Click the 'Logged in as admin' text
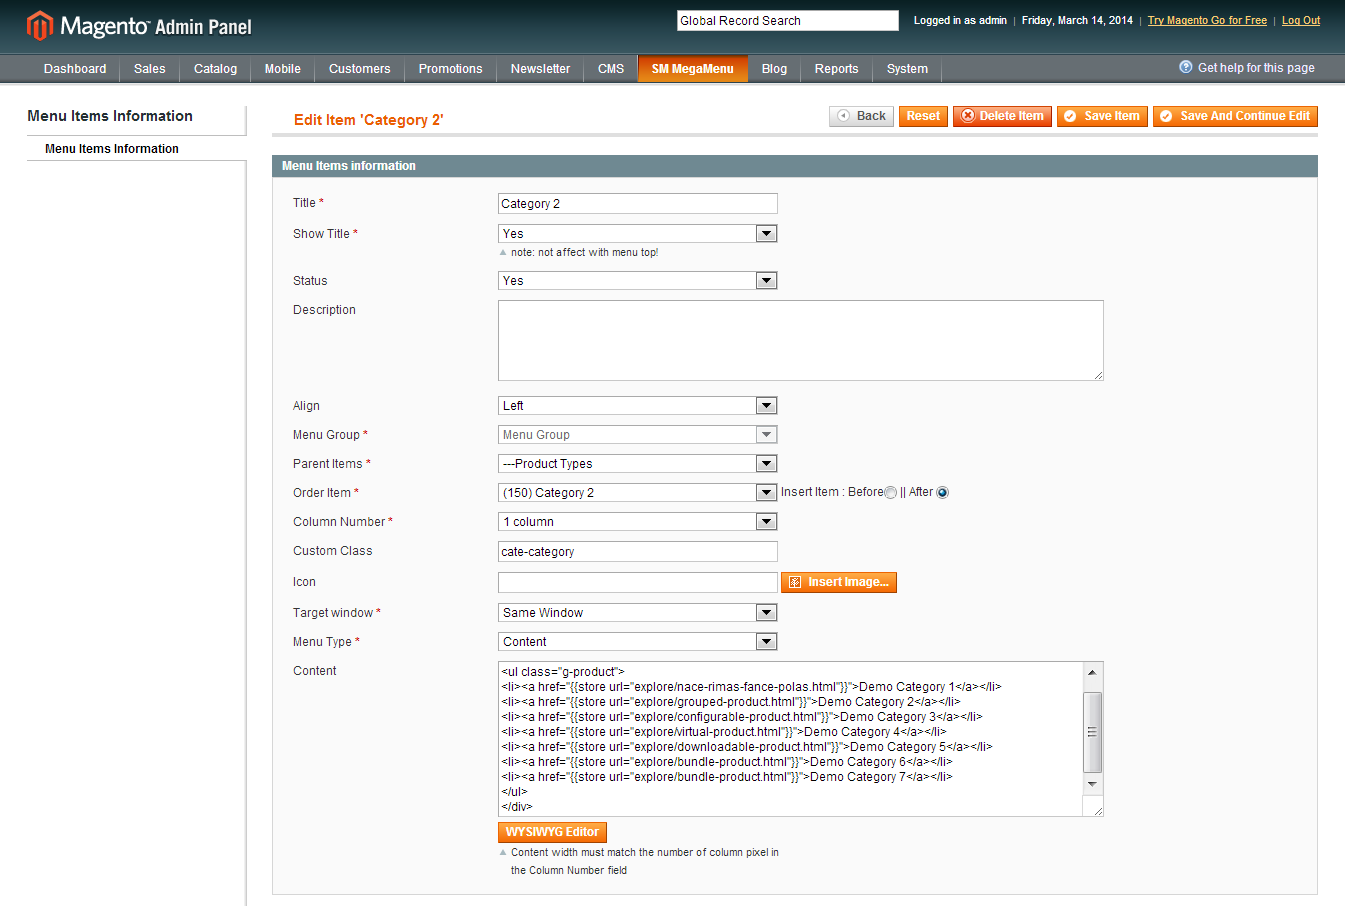The image size is (1345, 906). point(960,20)
